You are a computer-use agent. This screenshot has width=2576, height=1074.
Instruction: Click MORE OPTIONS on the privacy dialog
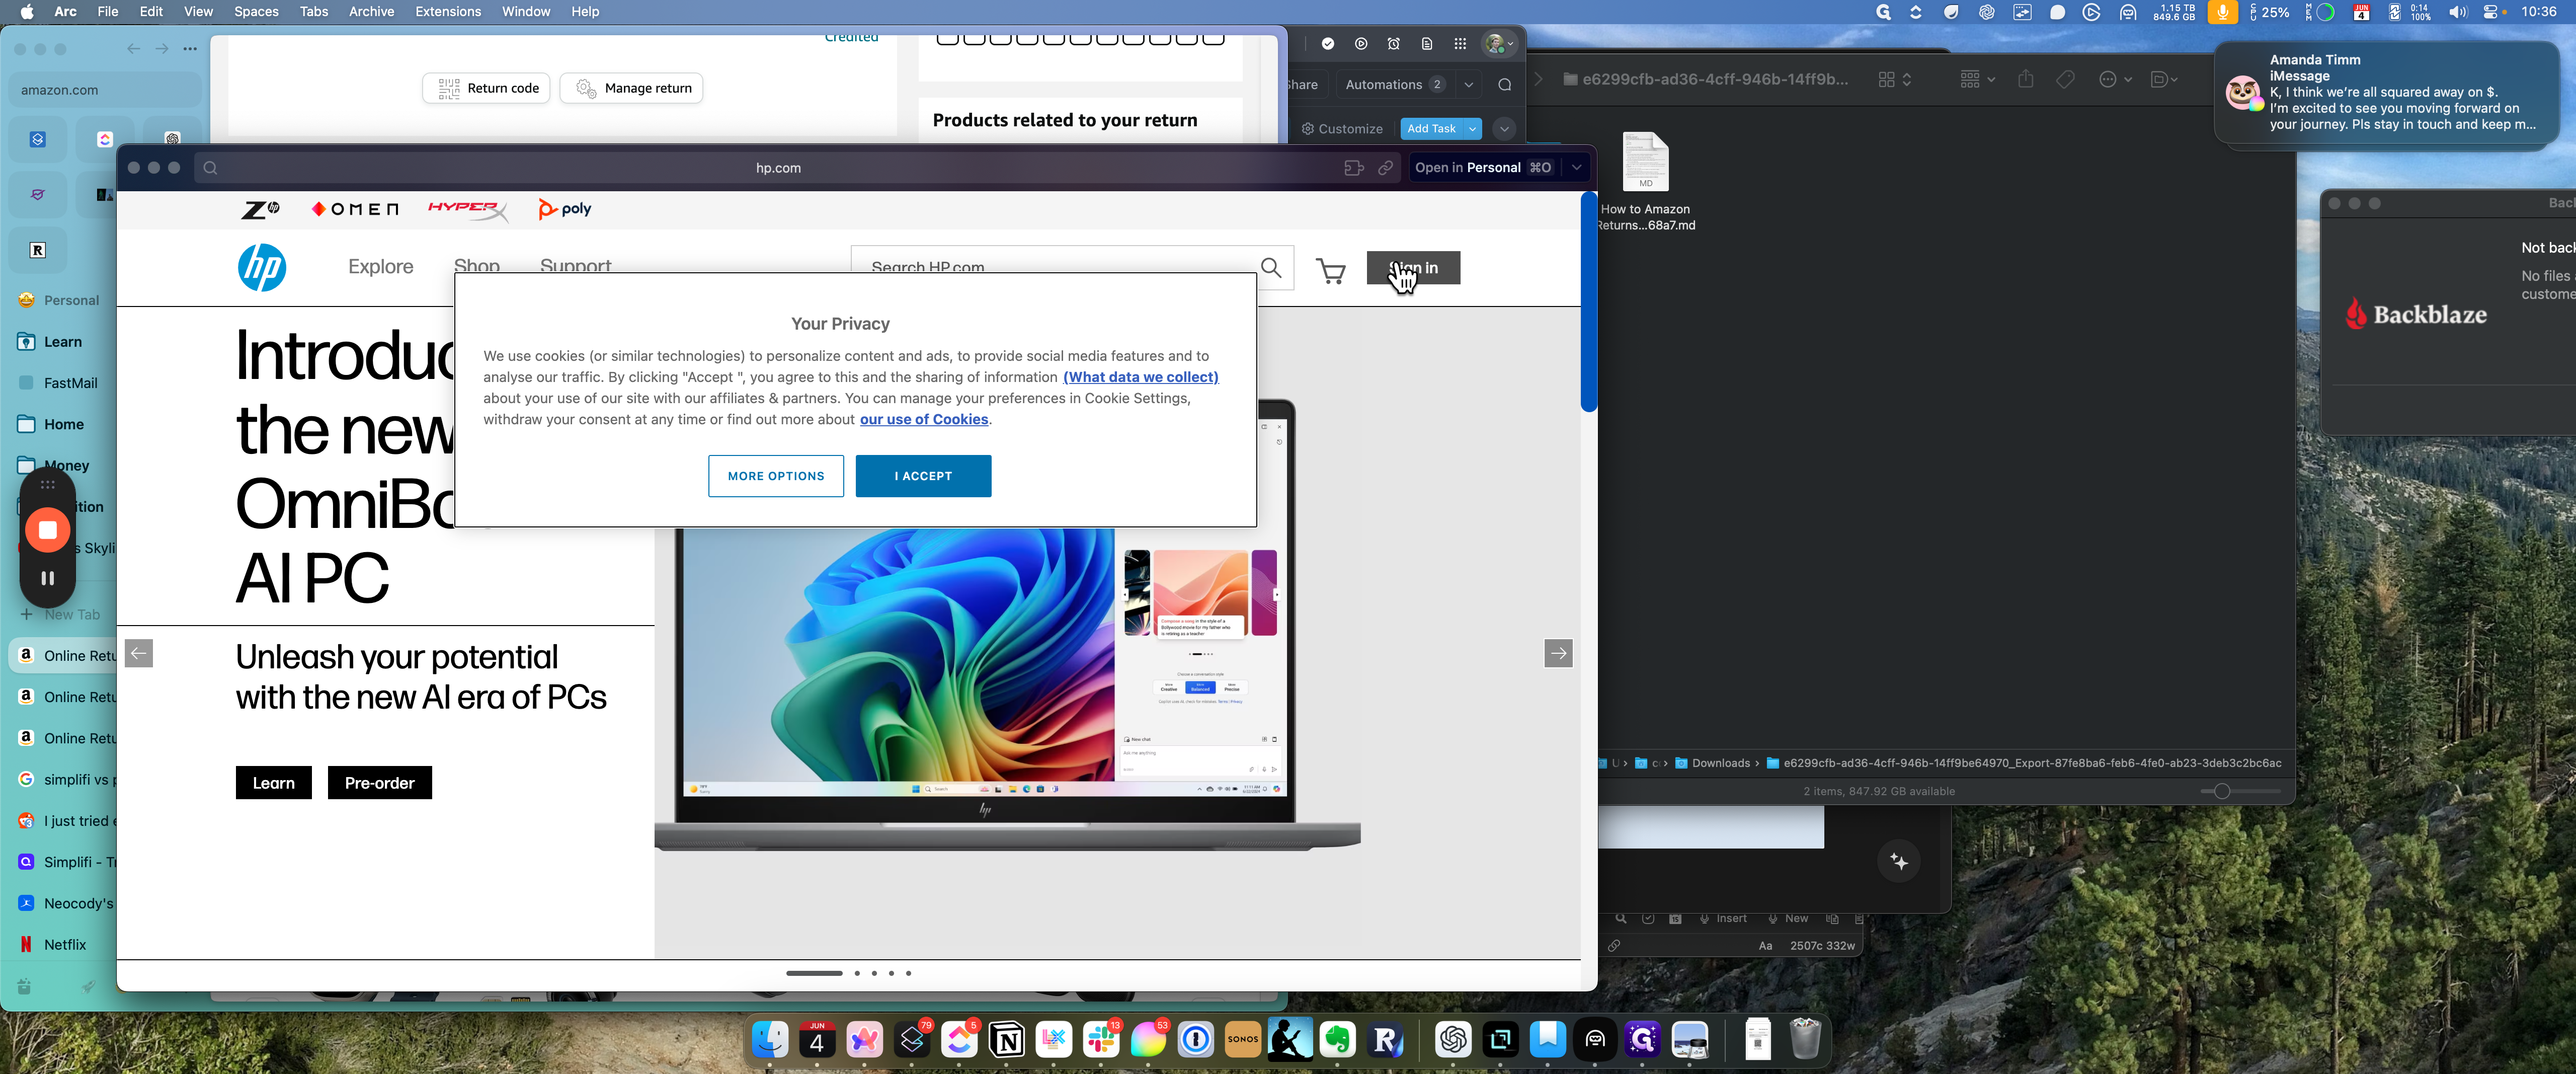pyautogui.click(x=776, y=476)
